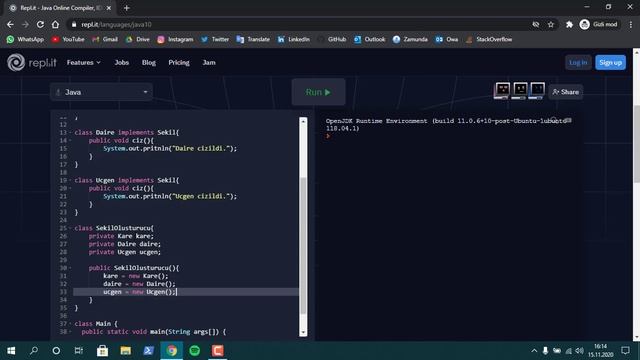Image resolution: width=640 pixels, height=360 pixels.
Task: Open the WhatsApp bookmark
Action: point(25,39)
